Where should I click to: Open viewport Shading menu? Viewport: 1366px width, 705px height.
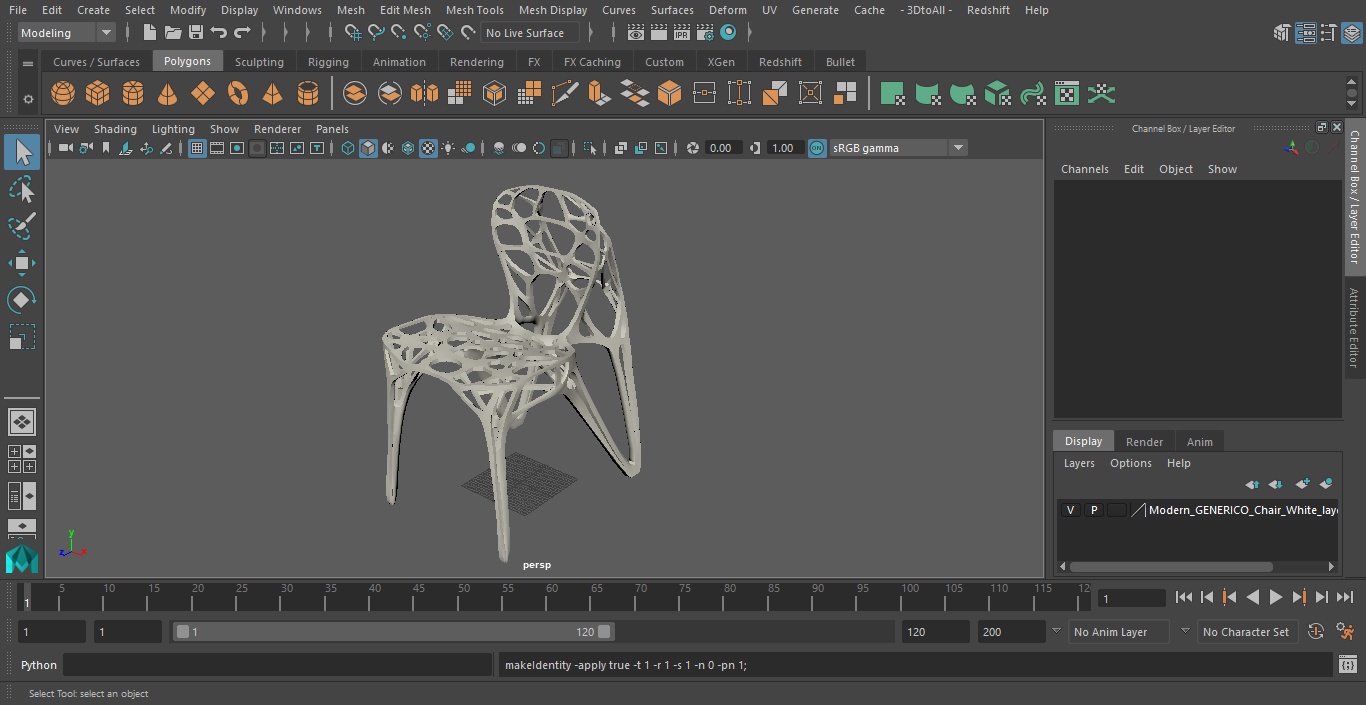tap(115, 129)
